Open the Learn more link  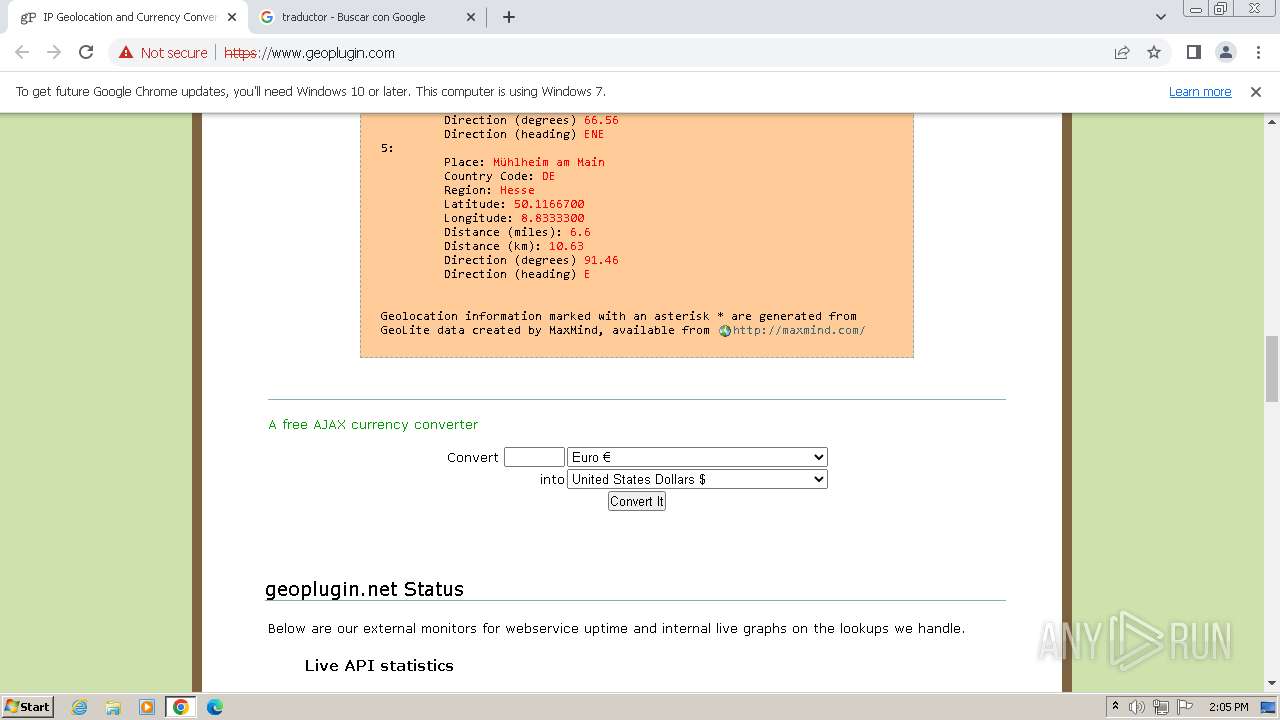(x=1200, y=91)
